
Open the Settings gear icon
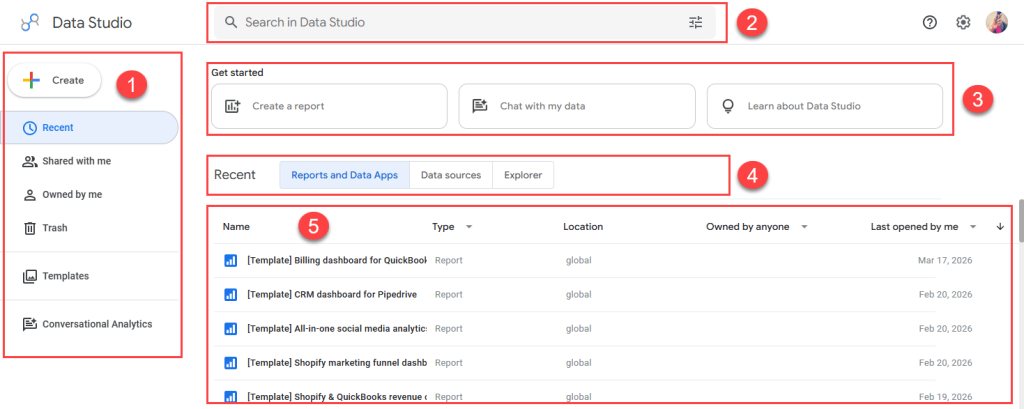coord(963,22)
